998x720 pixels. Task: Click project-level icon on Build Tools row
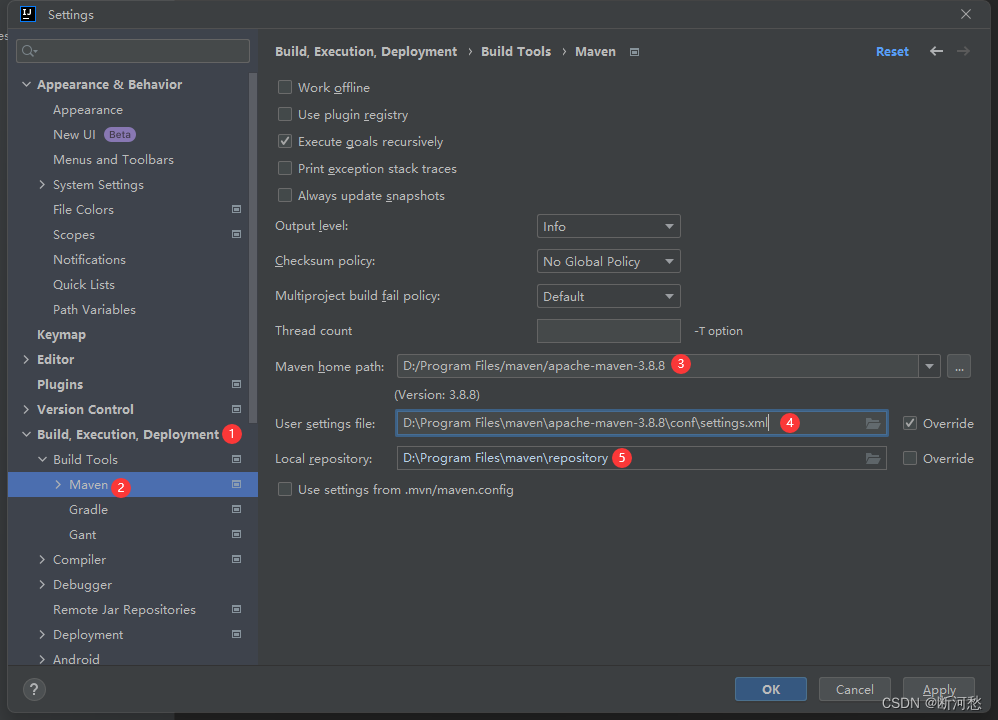pyautogui.click(x=236, y=460)
